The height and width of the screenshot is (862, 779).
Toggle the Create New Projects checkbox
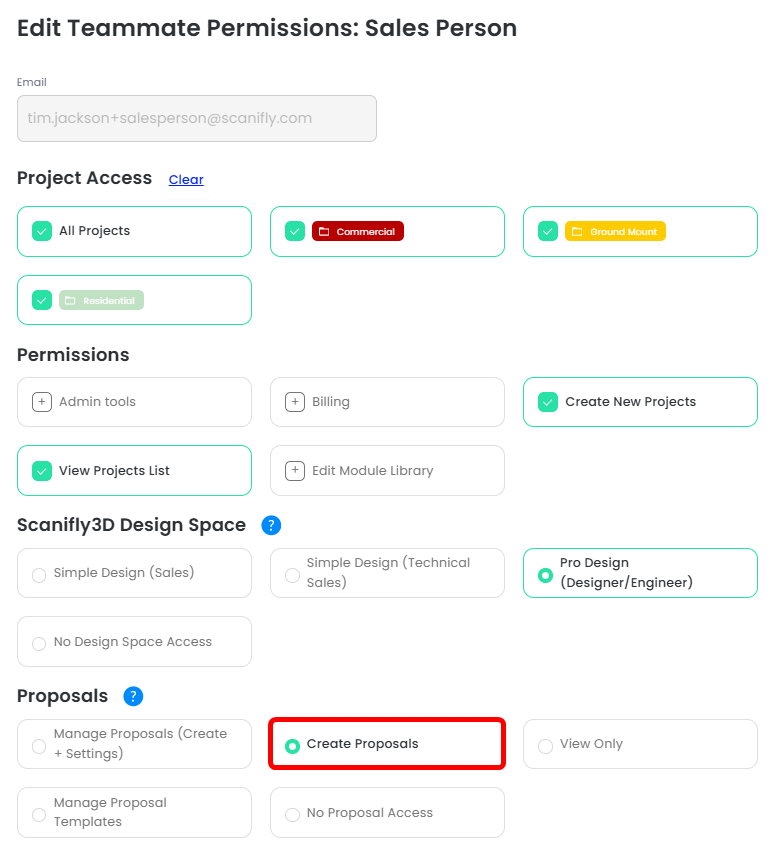pos(548,402)
